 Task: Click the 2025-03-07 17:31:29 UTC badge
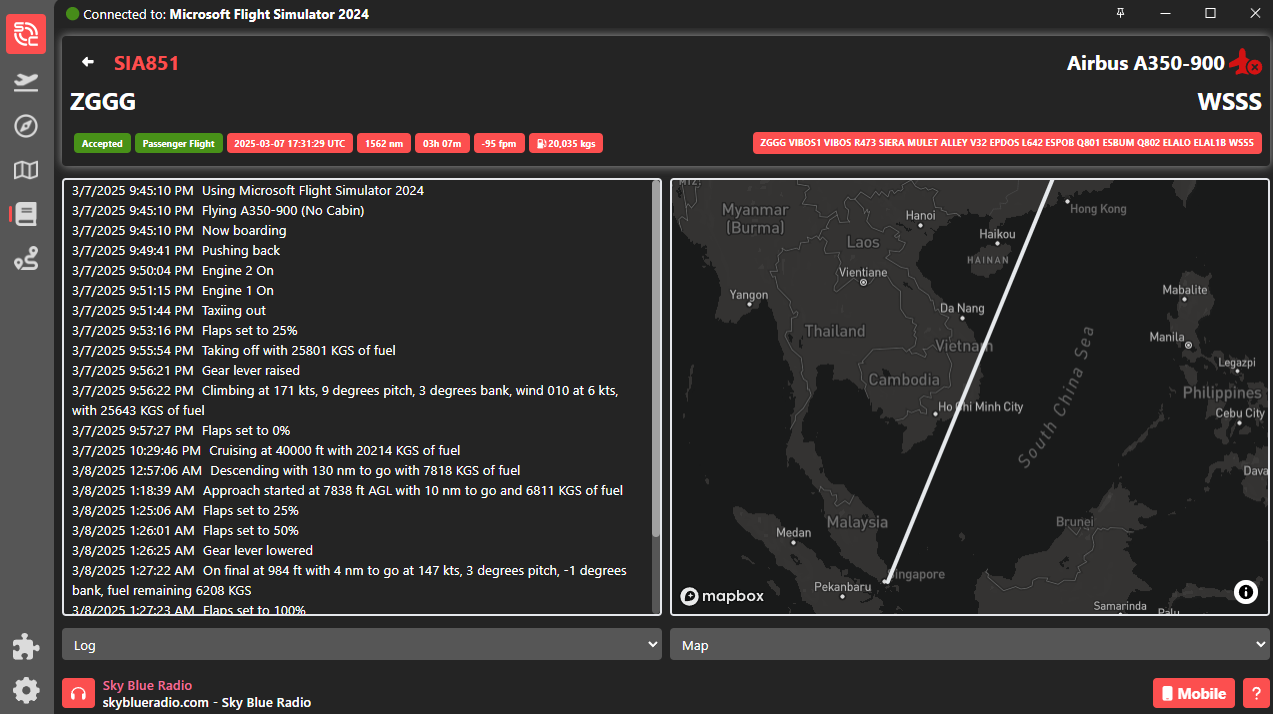[x=290, y=143]
